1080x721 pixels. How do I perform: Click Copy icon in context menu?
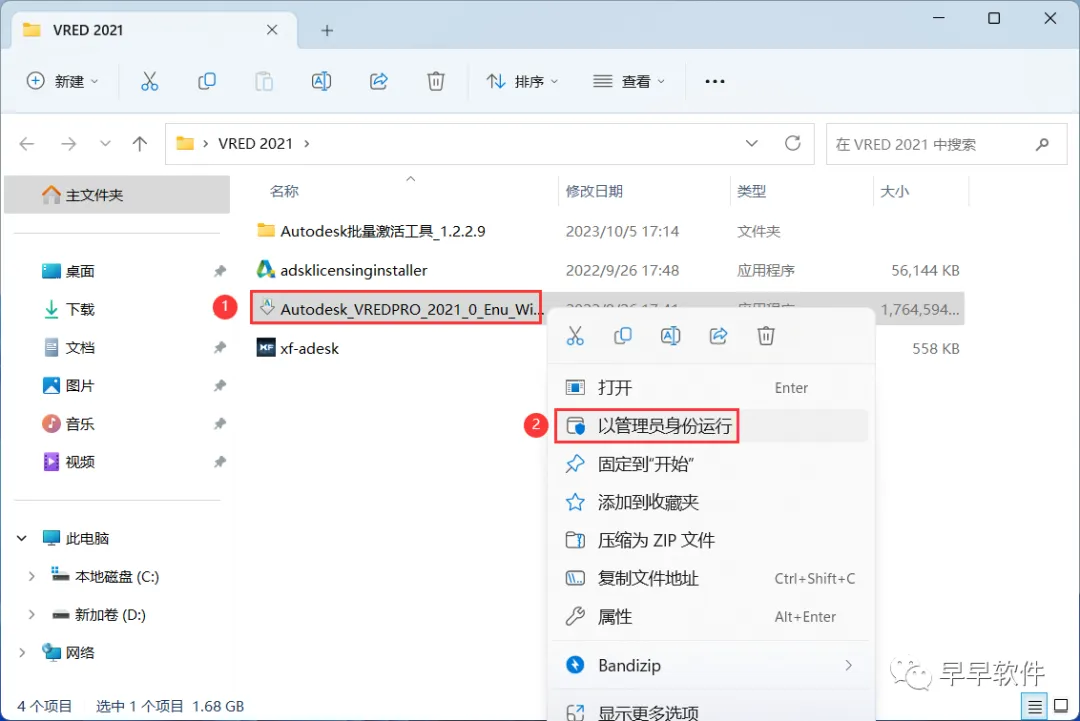click(x=623, y=336)
